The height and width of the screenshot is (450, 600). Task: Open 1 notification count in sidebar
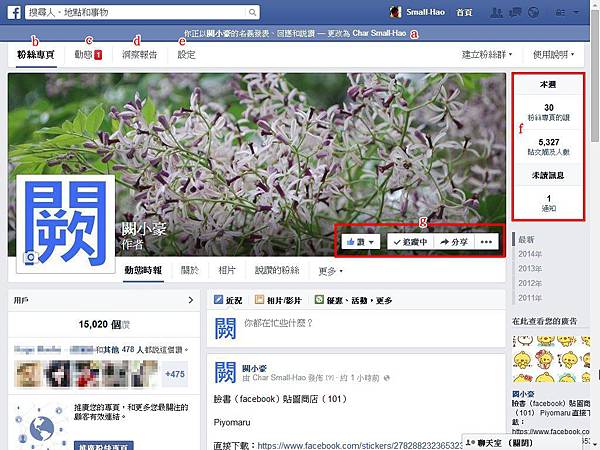click(549, 203)
